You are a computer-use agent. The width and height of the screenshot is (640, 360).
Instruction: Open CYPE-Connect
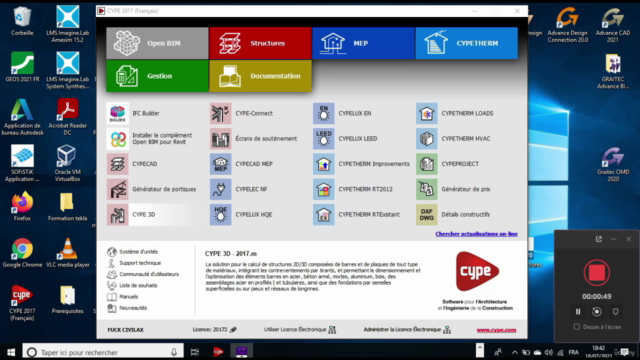pyautogui.click(x=242, y=113)
